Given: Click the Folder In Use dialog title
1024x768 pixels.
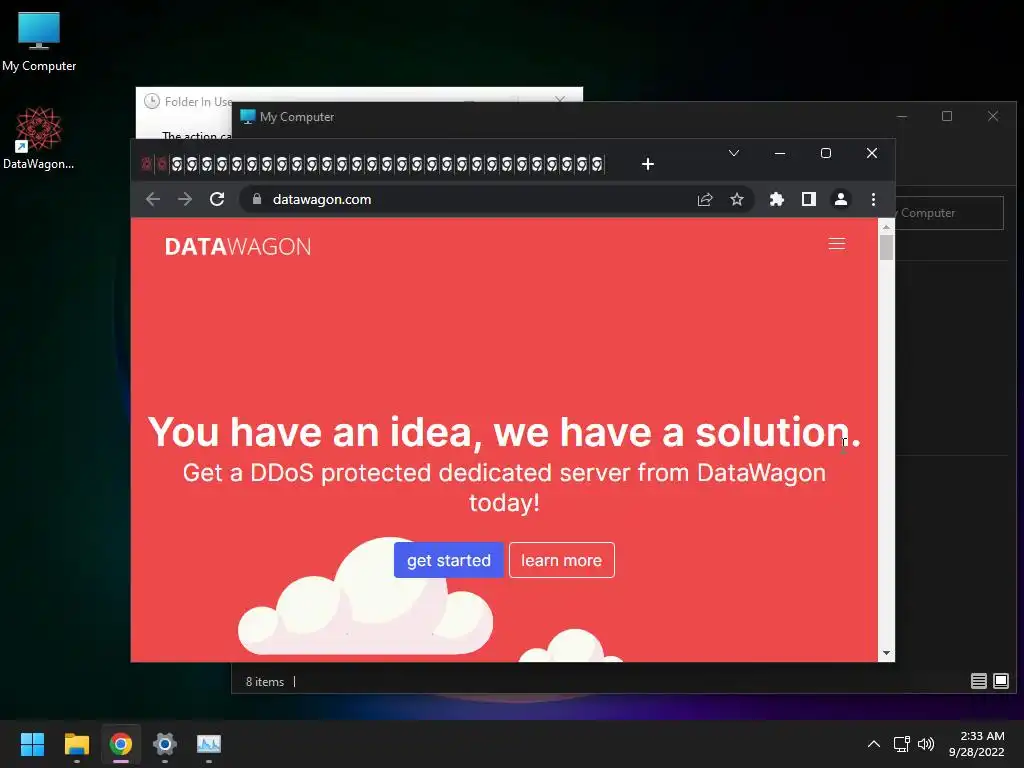Looking at the screenshot, I should tap(199, 102).
